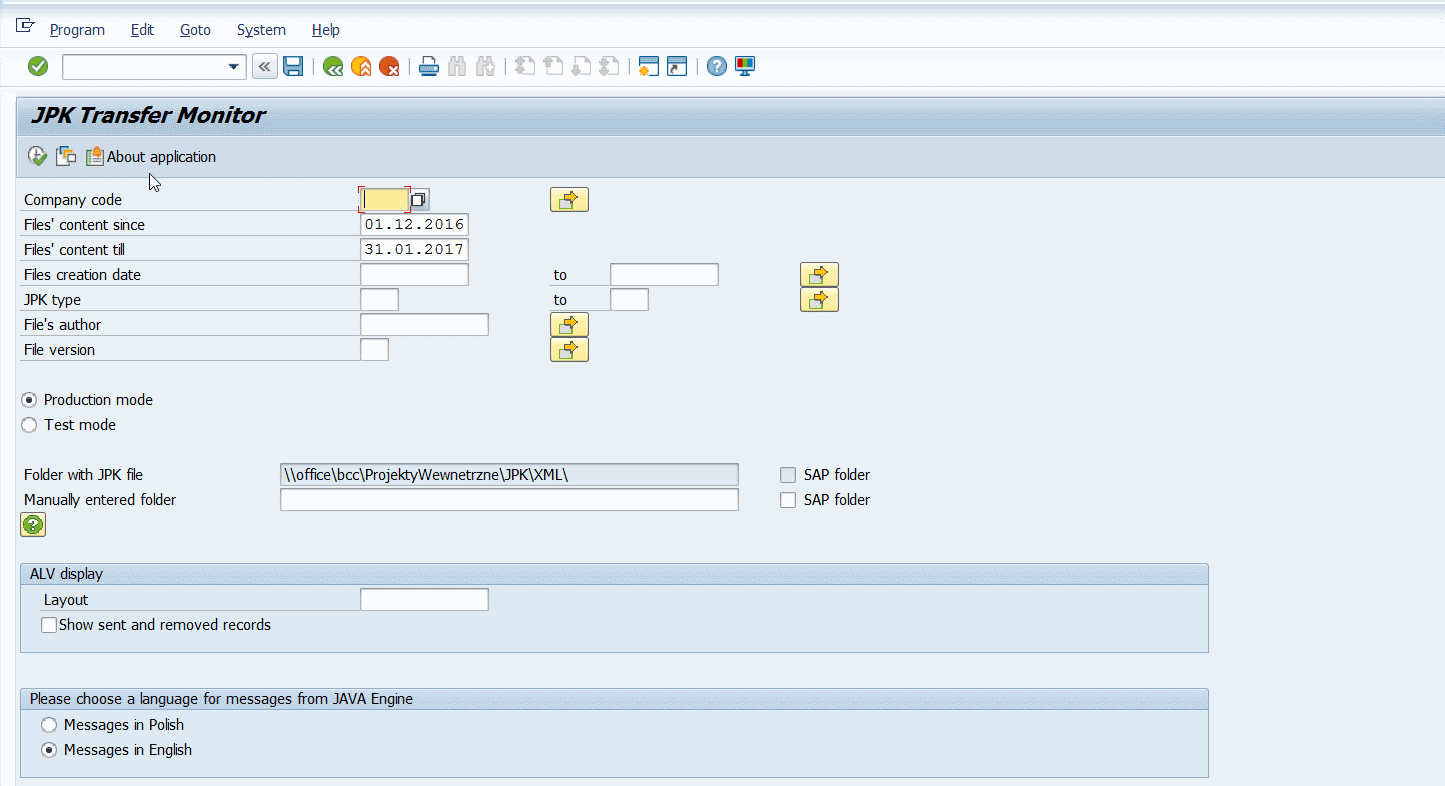Click the Manually entered folder field
Image resolution: width=1445 pixels, height=786 pixels.
coord(509,500)
